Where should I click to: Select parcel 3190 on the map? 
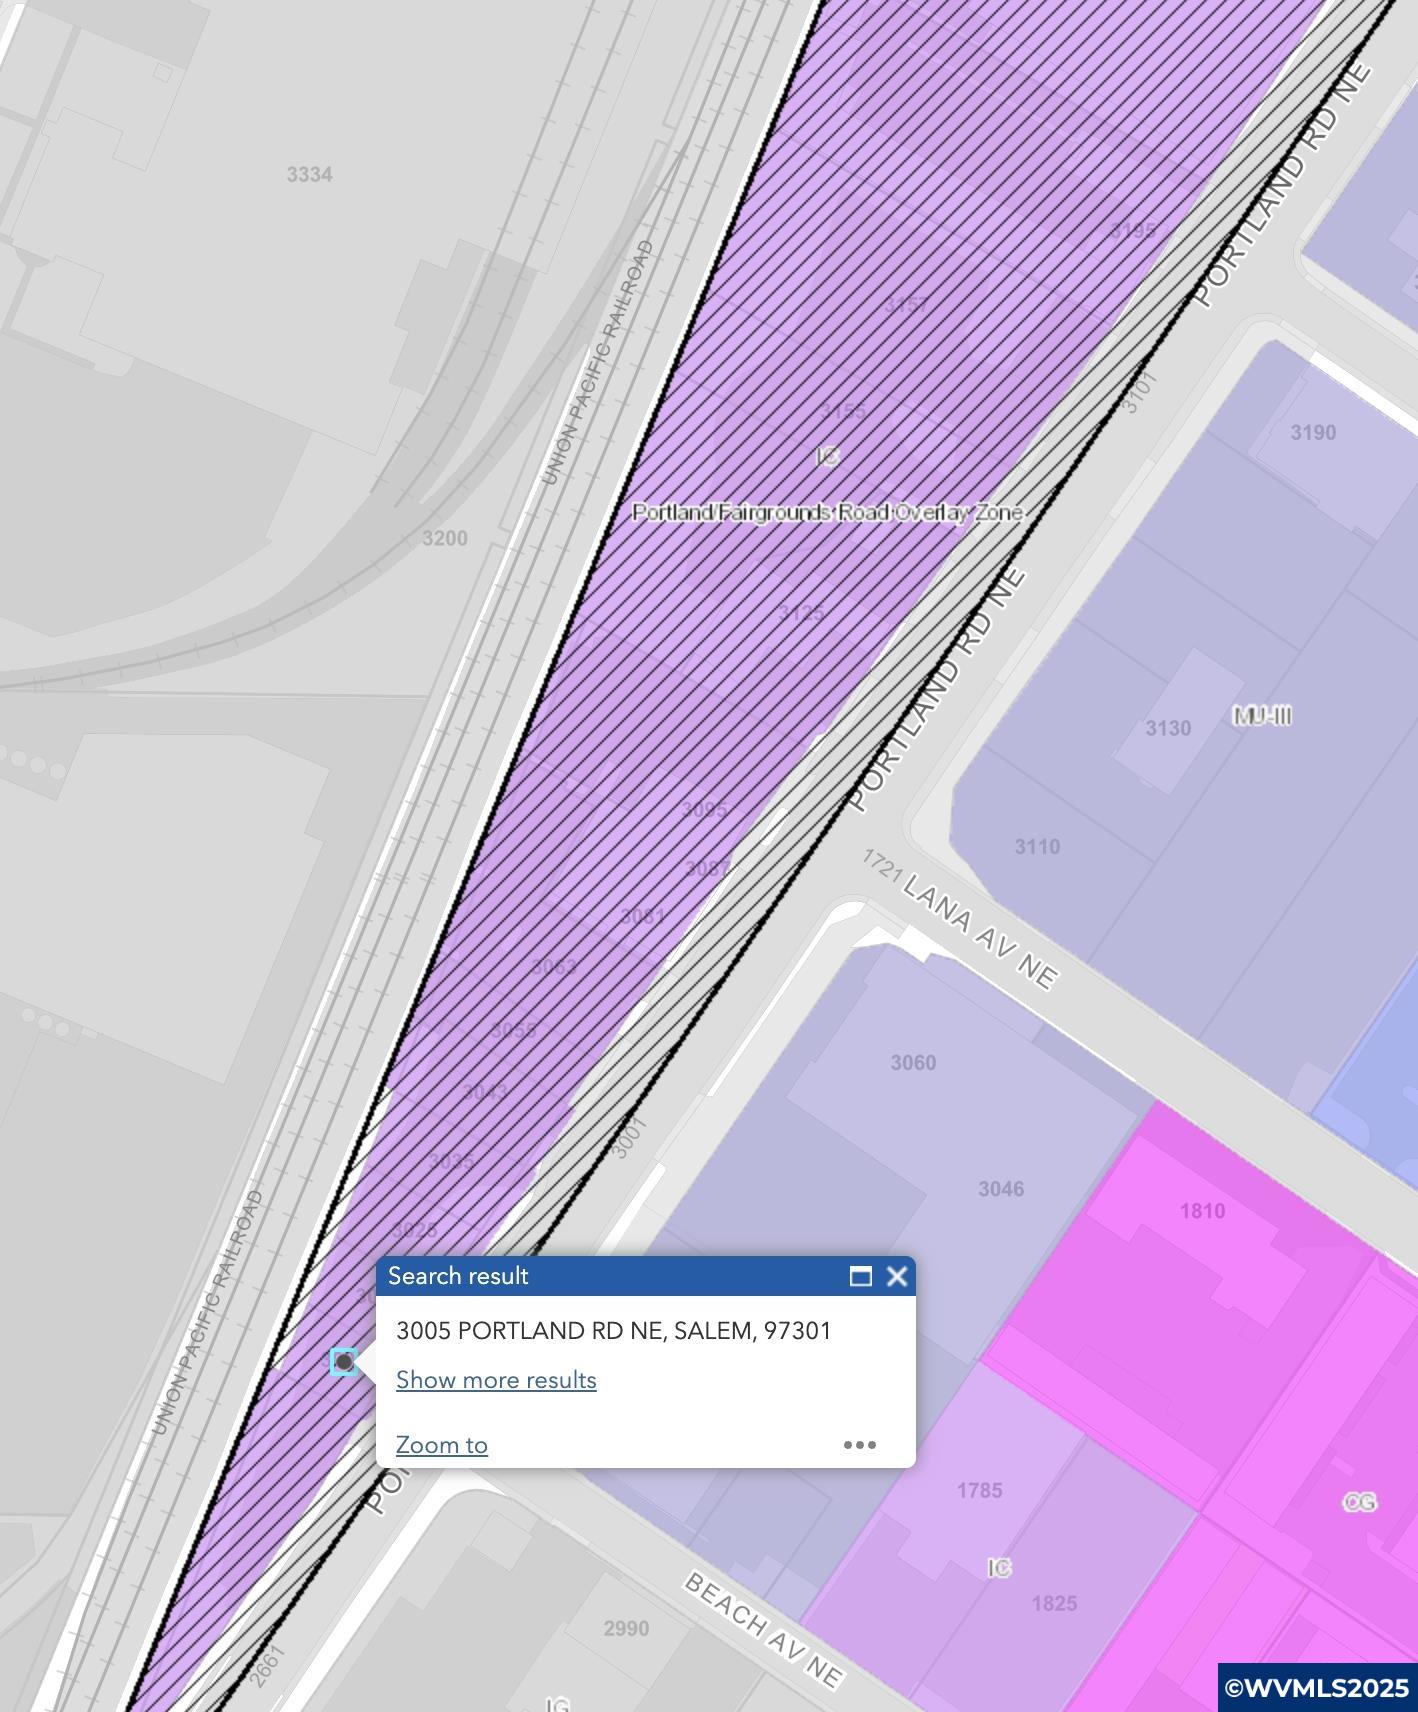[1313, 432]
